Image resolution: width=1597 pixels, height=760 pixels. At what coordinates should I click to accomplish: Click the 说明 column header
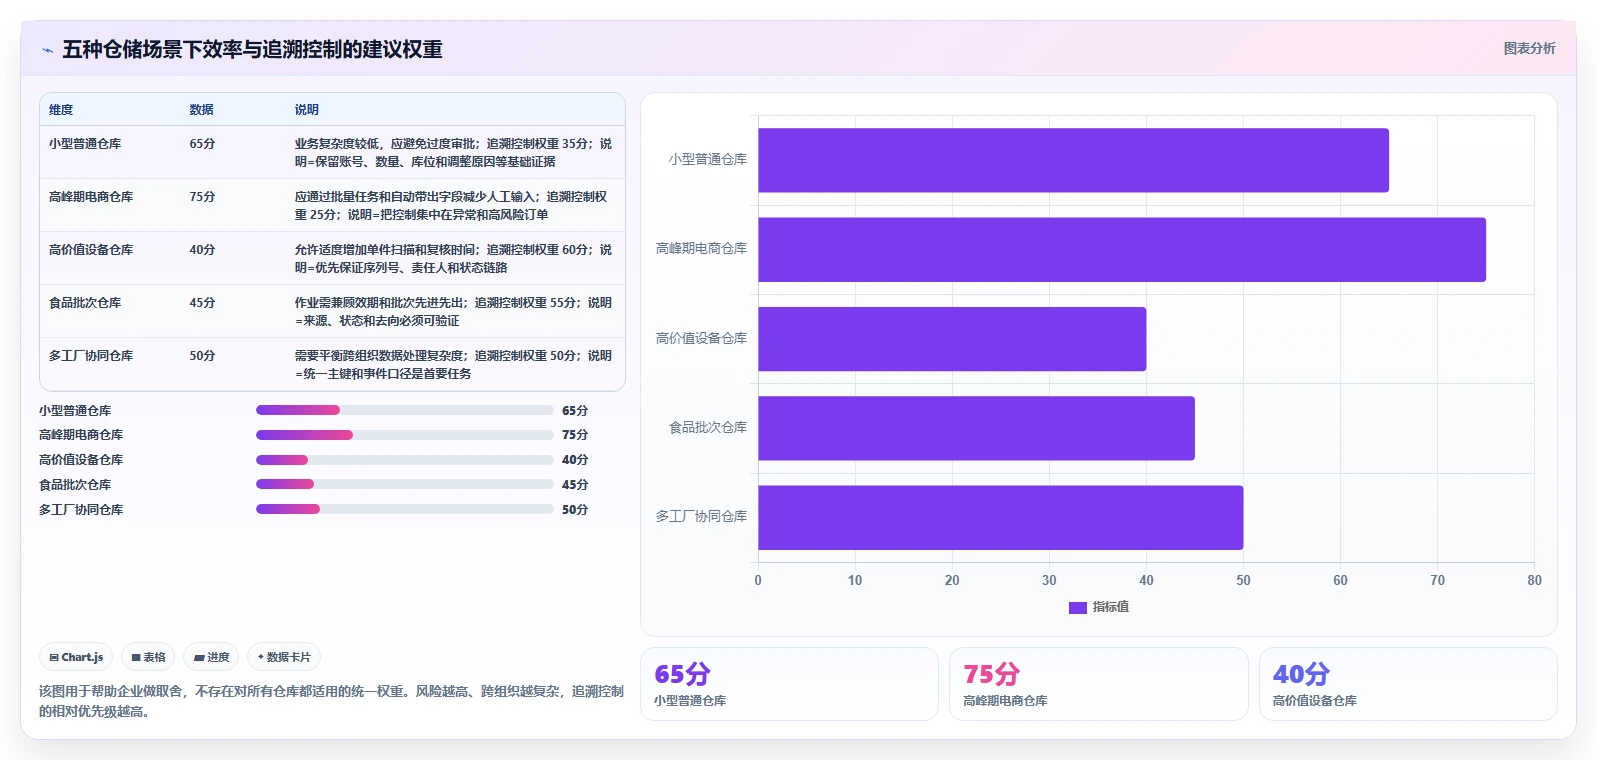pos(306,110)
